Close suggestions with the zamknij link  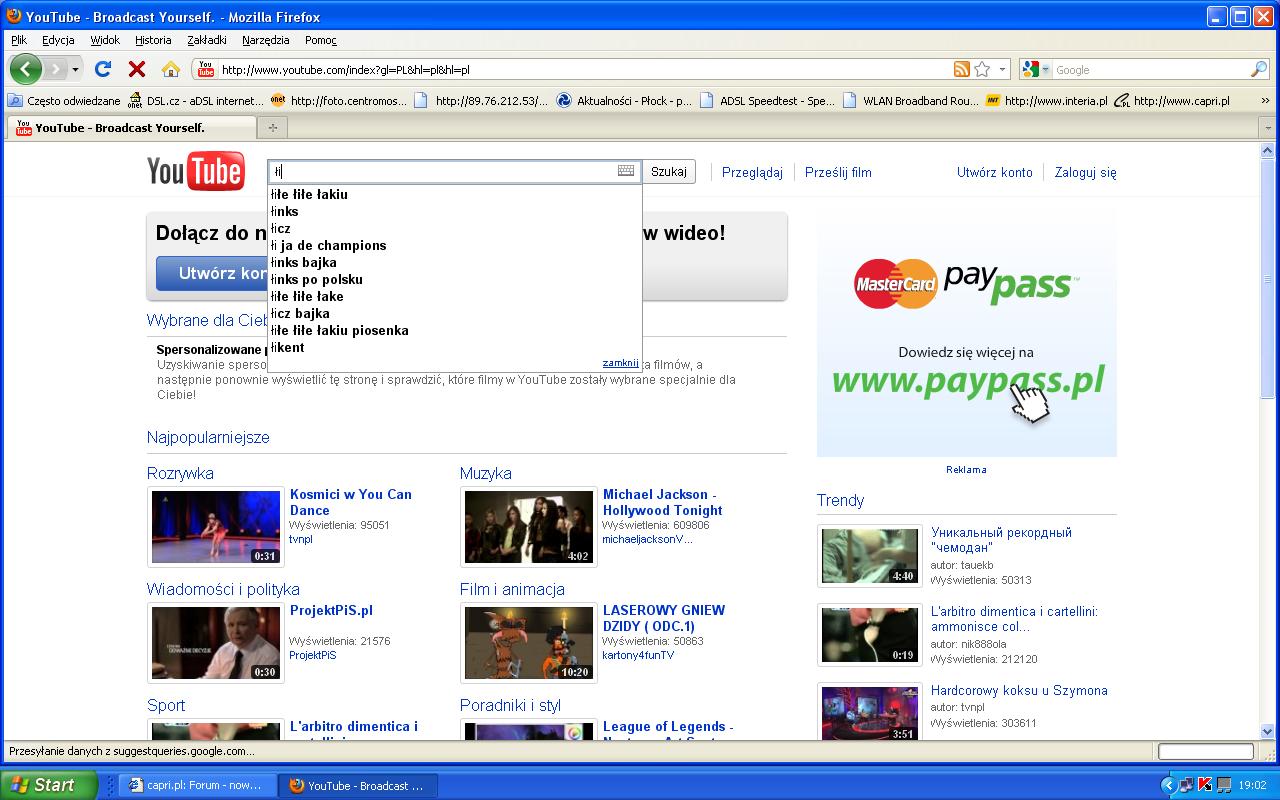620,363
